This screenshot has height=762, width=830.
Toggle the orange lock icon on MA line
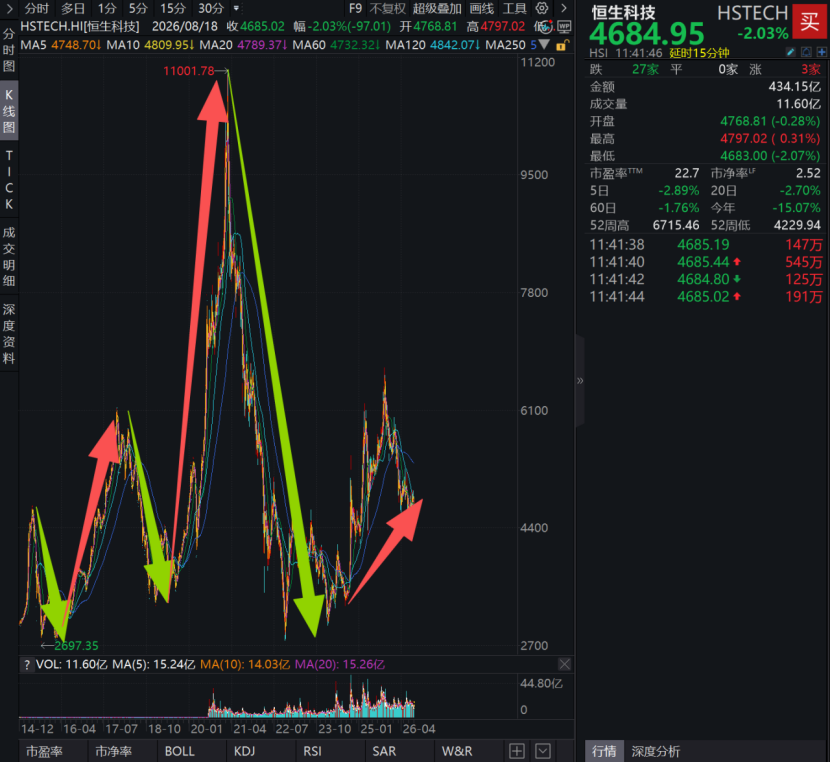coord(562,46)
